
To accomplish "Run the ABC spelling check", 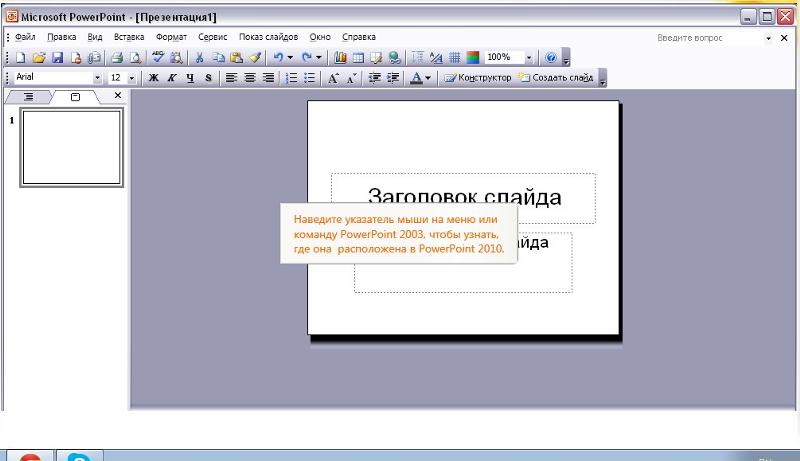I will (158, 58).
